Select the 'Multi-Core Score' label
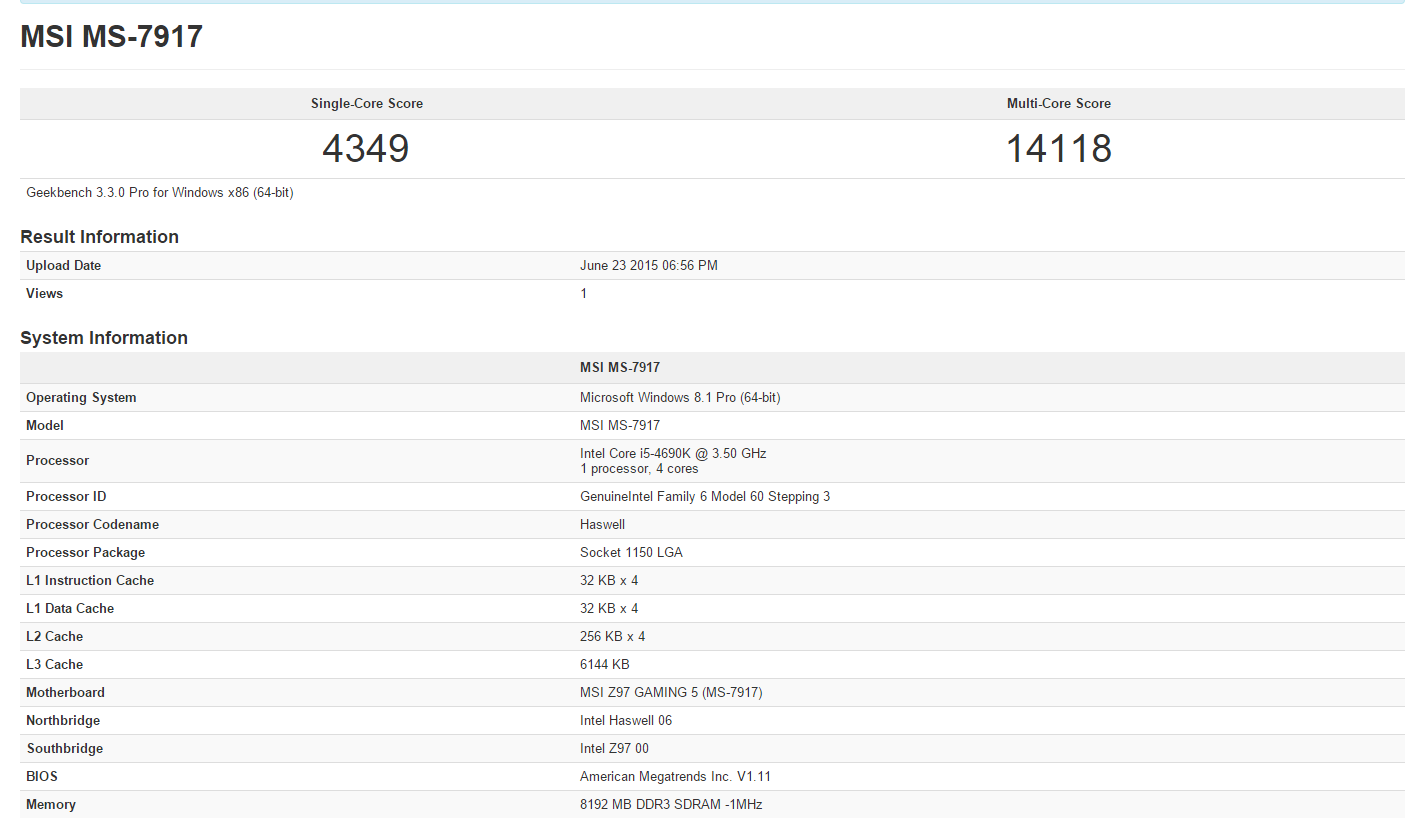 pos(1059,104)
